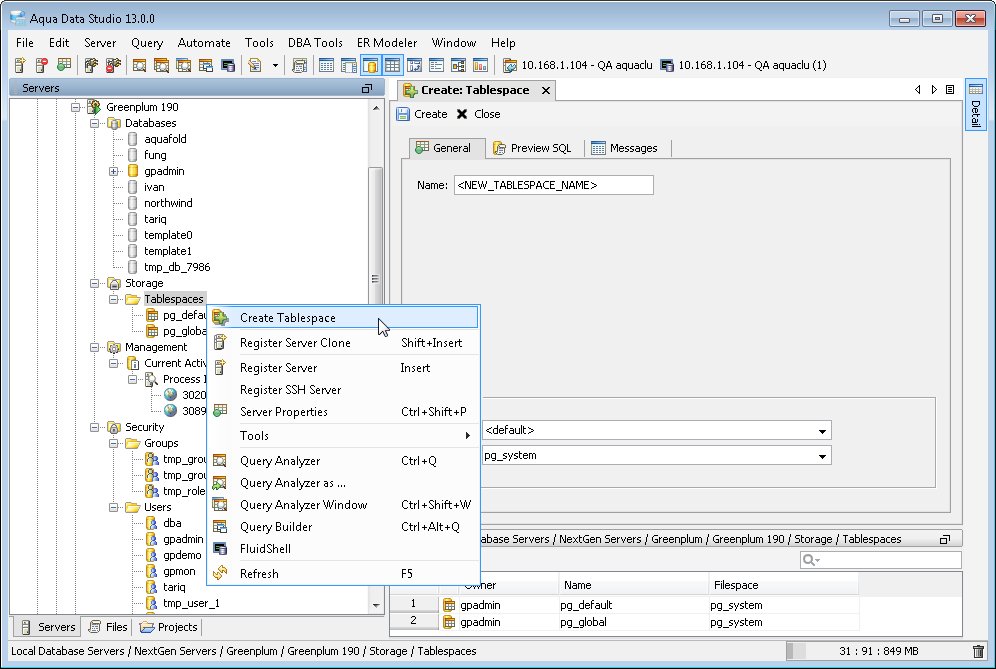
Task: Open the Detail side panel tab
Action: pyautogui.click(x=975, y=104)
